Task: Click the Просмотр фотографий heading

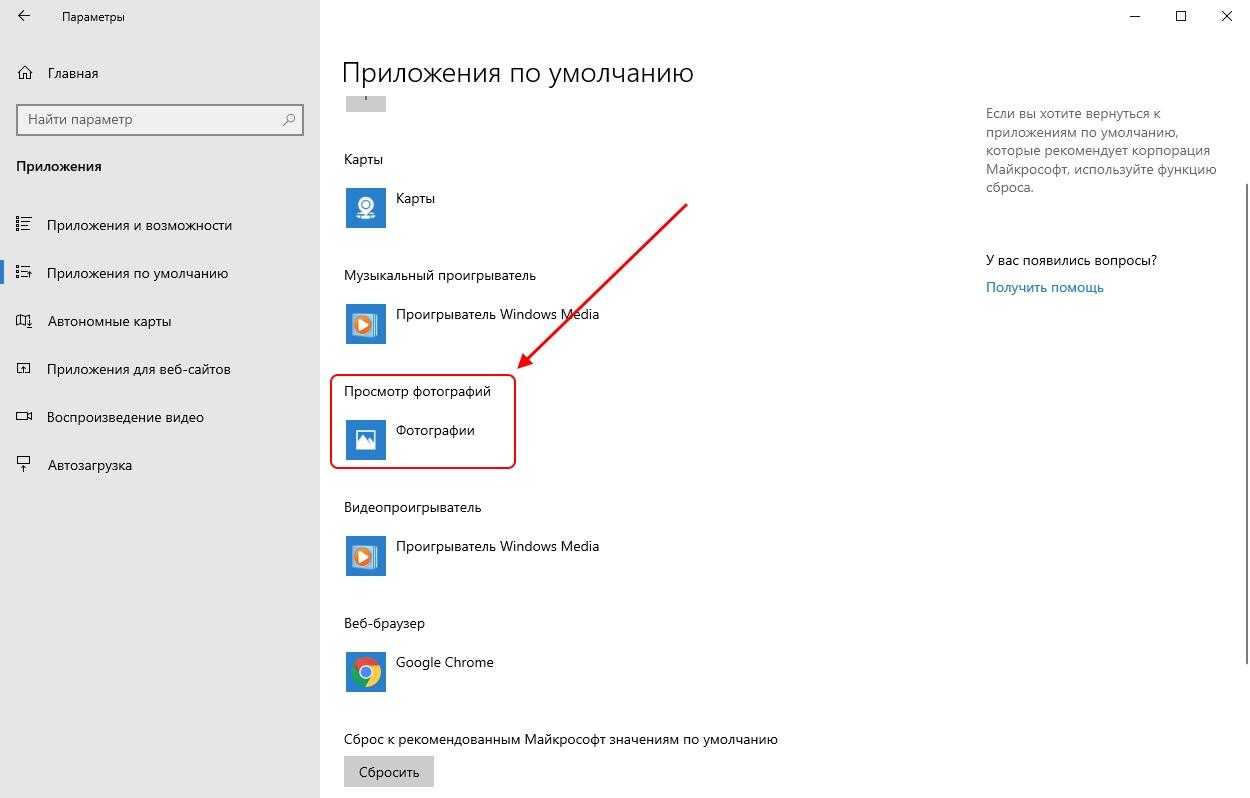Action: click(417, 392)
